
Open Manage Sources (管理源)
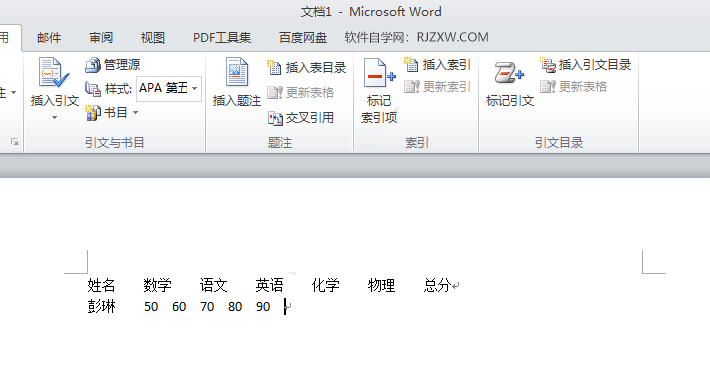point(113,65)
